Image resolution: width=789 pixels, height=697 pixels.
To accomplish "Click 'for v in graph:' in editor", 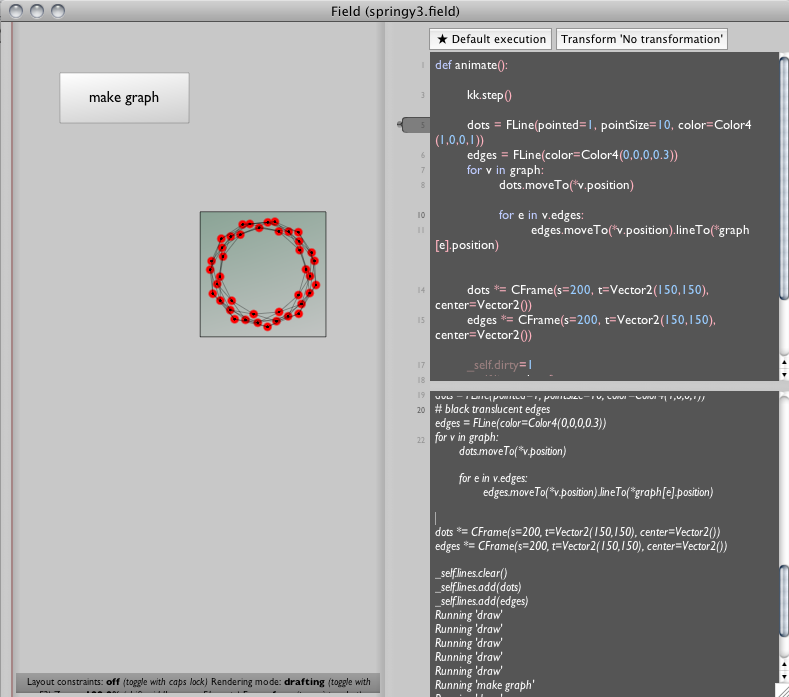I will (x=505, y=170).
